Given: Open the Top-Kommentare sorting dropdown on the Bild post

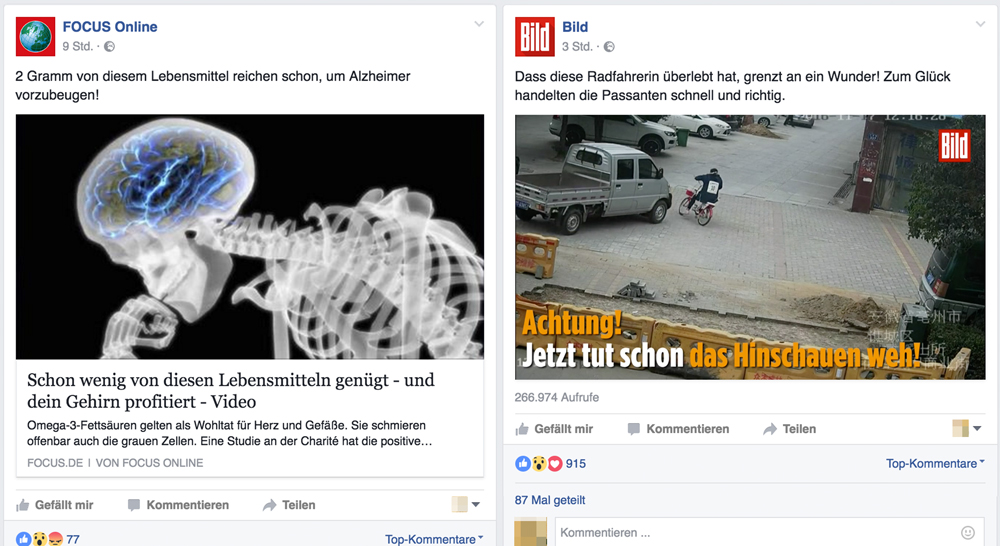Looking at the screenshot, I should click(x=935, y=464).
